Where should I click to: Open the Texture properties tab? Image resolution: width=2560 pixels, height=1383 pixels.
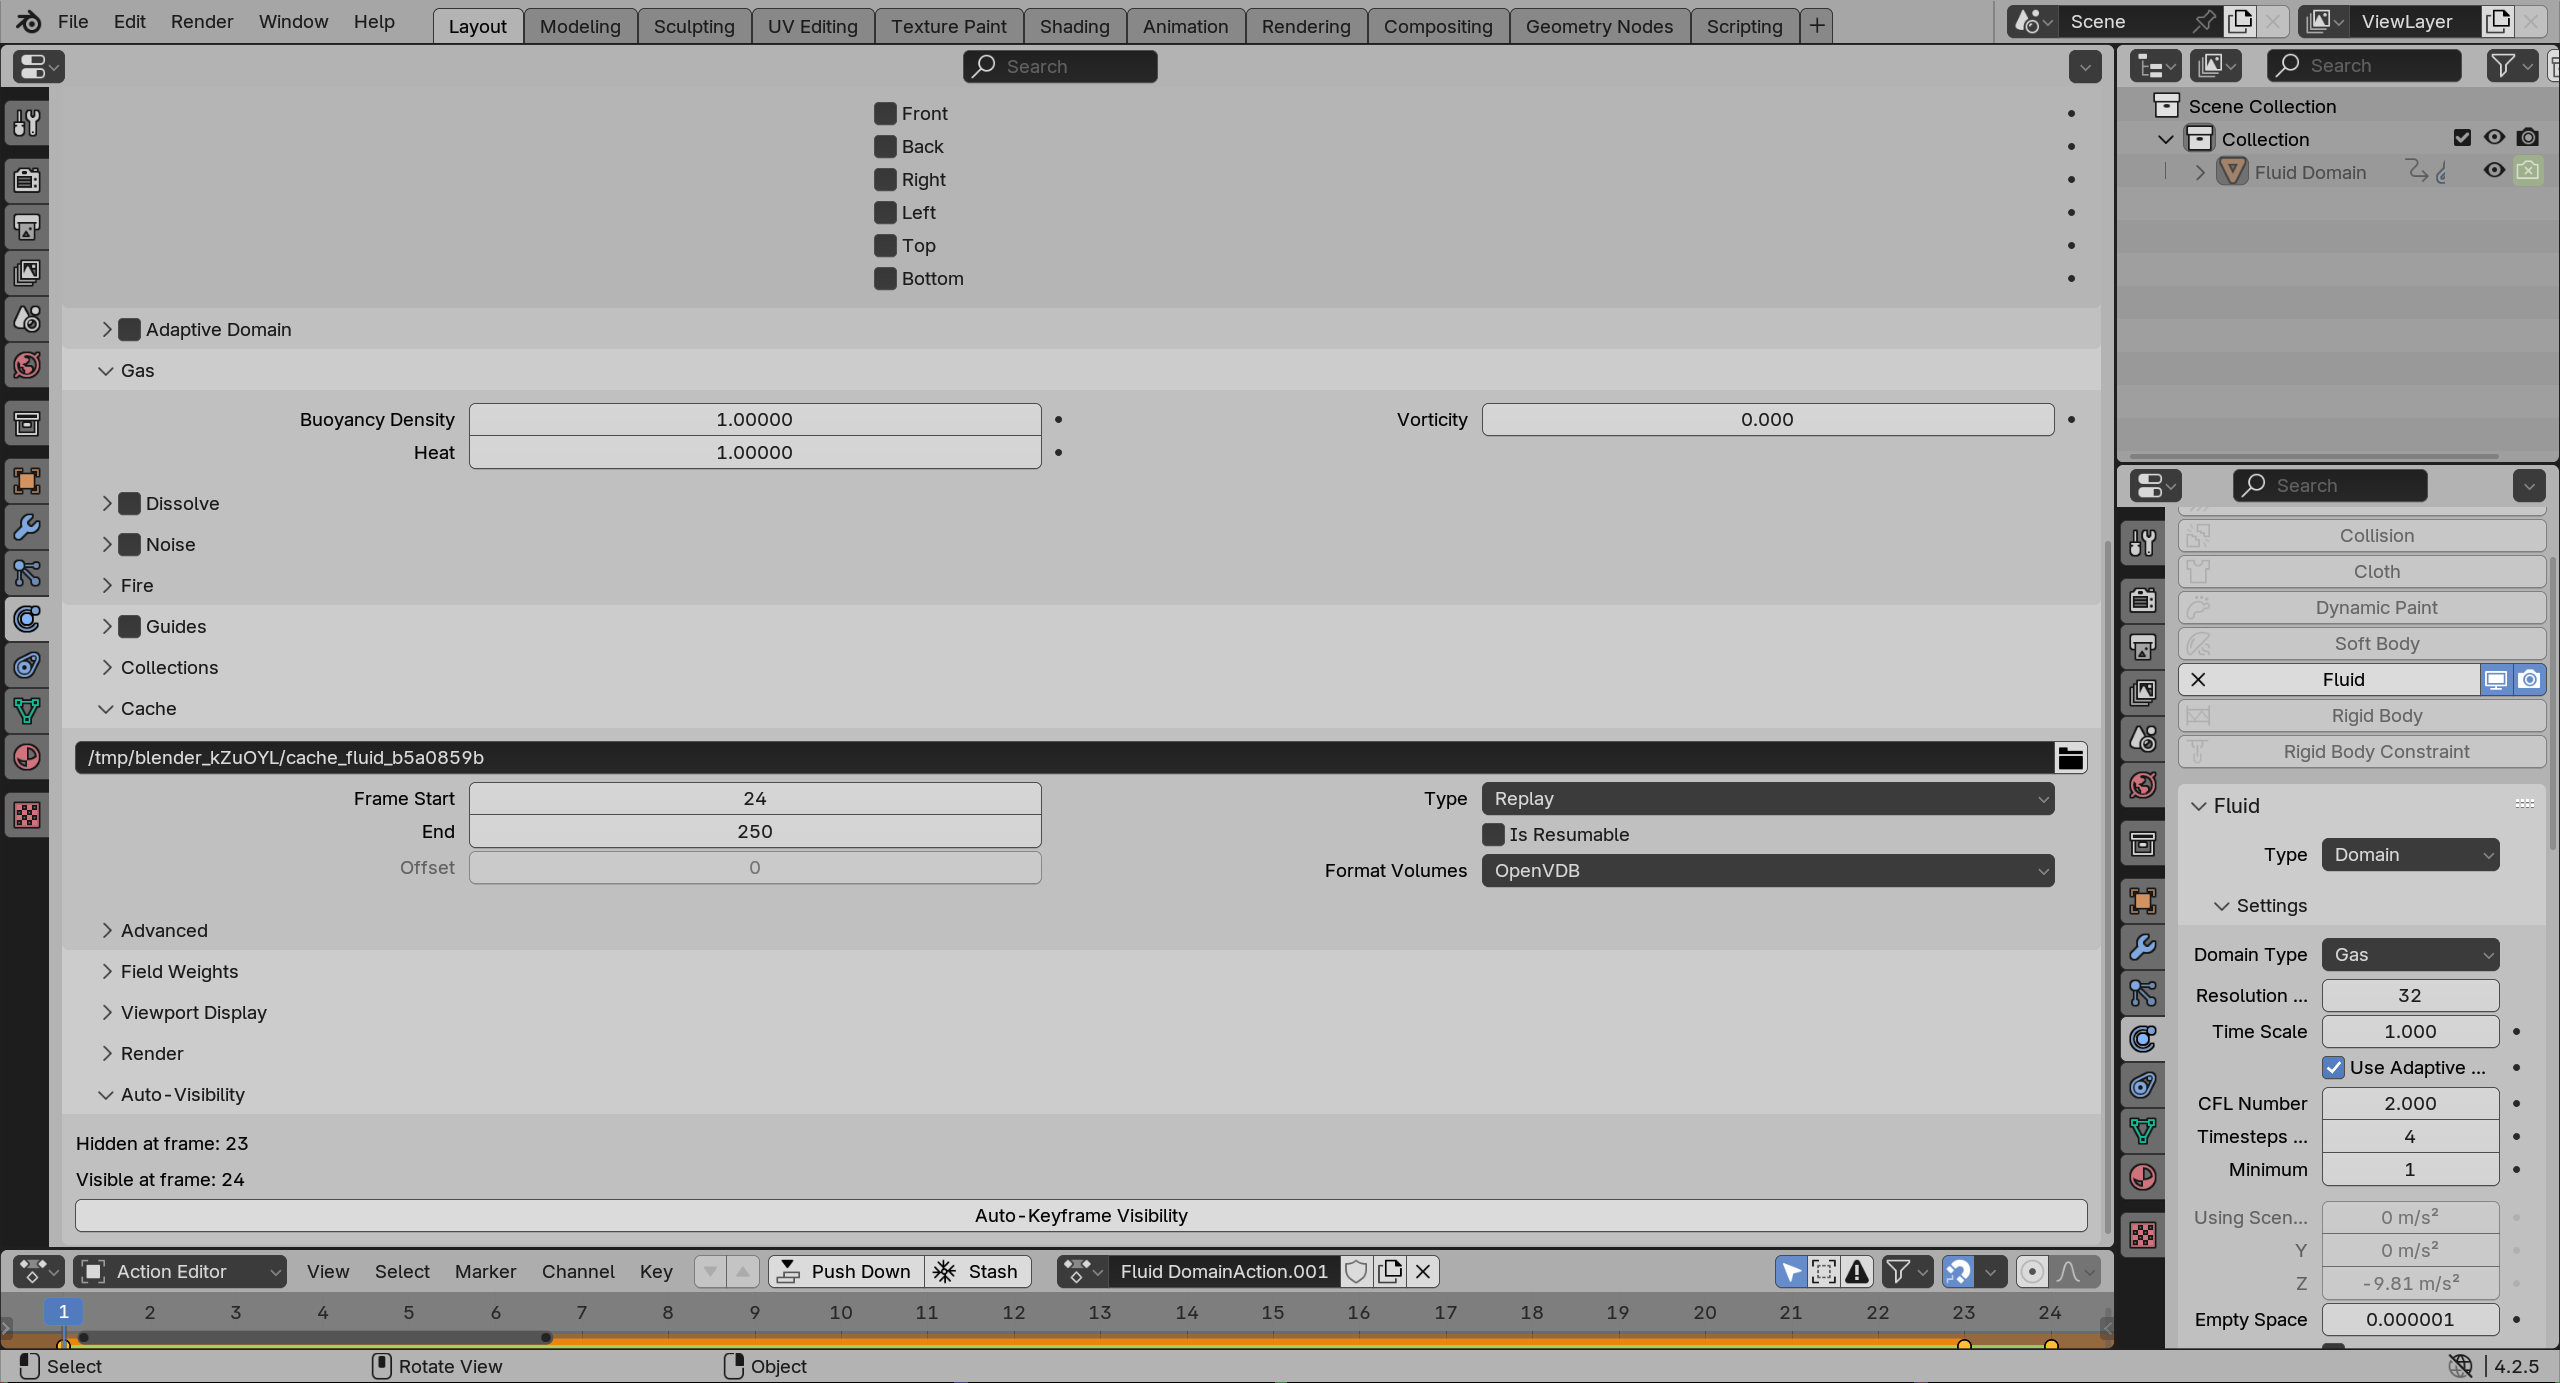pos(2143,1236)
